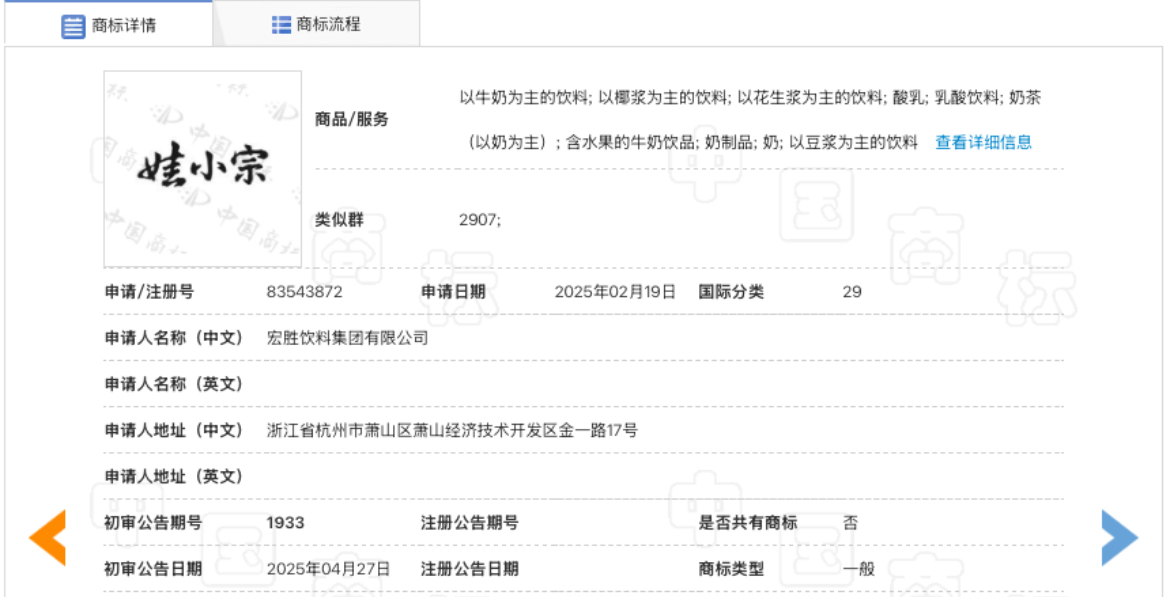
Task: Click the 商品/服务 field label
Action: pos(352,119)
